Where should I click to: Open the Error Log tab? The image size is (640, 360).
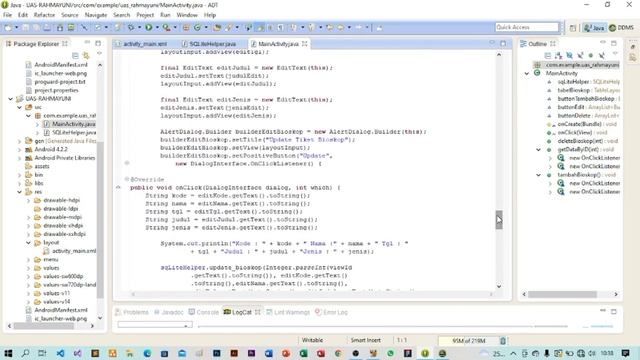point(331,312)
